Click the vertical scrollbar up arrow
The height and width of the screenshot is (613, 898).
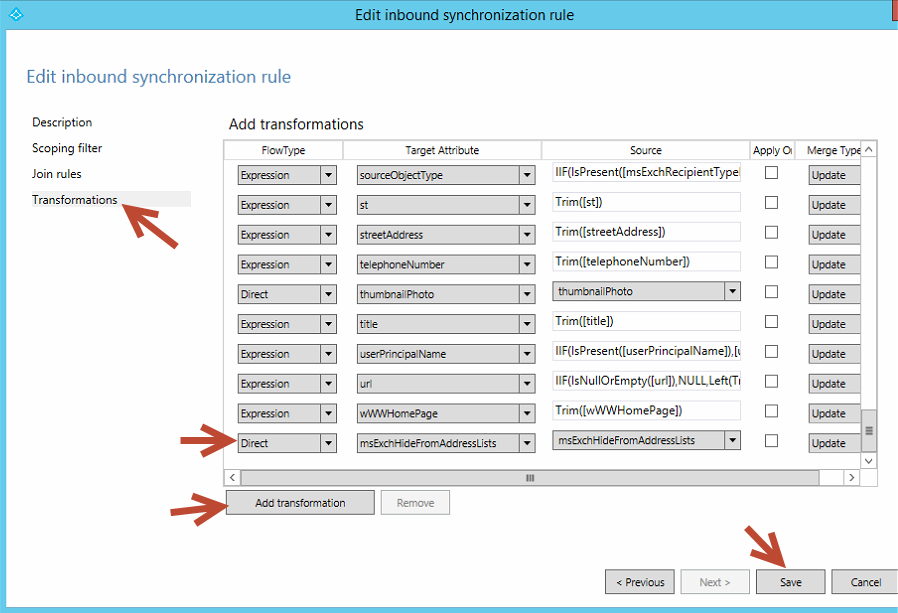click(x=868, y=151)
